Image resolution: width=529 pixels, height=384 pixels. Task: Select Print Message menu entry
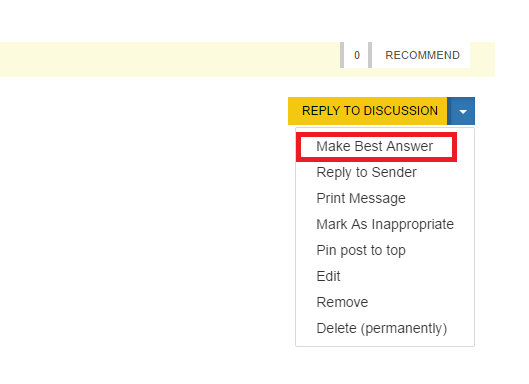coord(361,198)
